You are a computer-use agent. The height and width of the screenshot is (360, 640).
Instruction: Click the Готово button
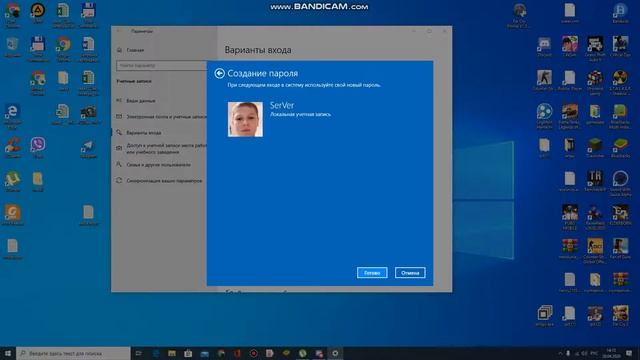(x=372, y=273)
